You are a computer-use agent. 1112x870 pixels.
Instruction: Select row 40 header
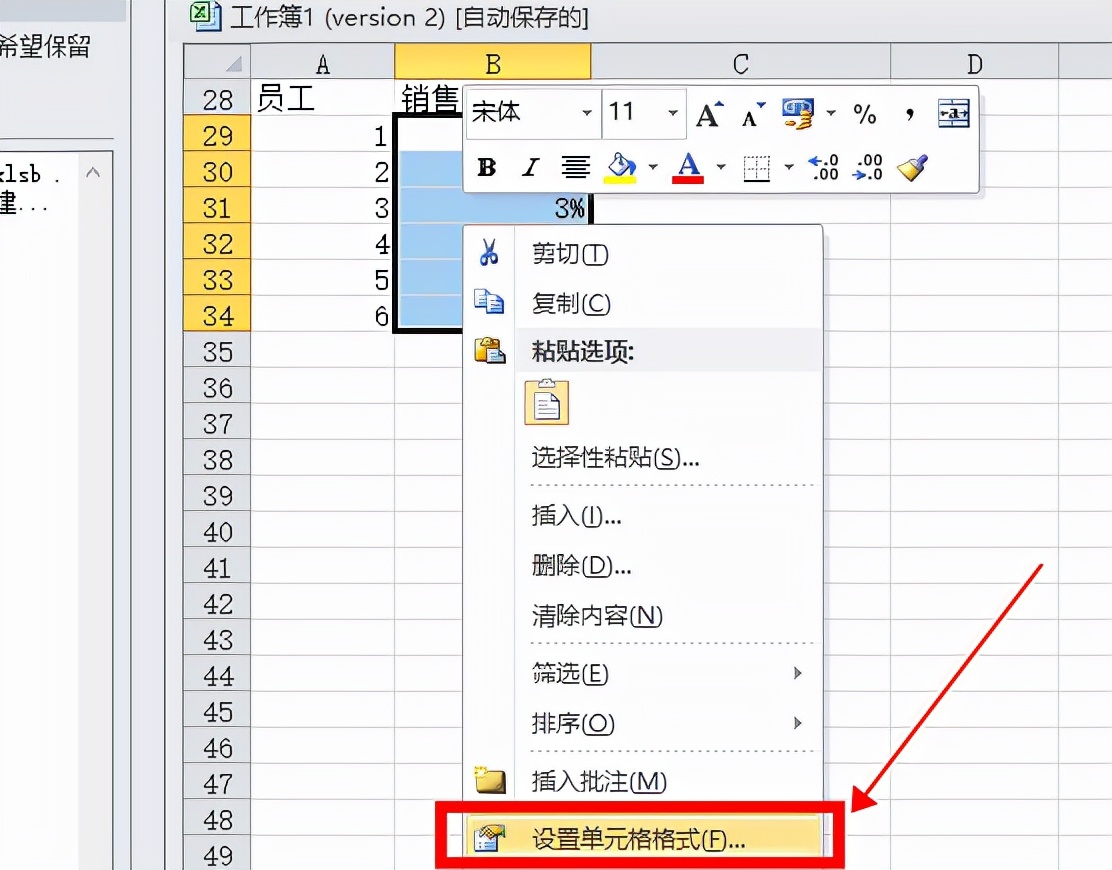(x=217, y=532)
